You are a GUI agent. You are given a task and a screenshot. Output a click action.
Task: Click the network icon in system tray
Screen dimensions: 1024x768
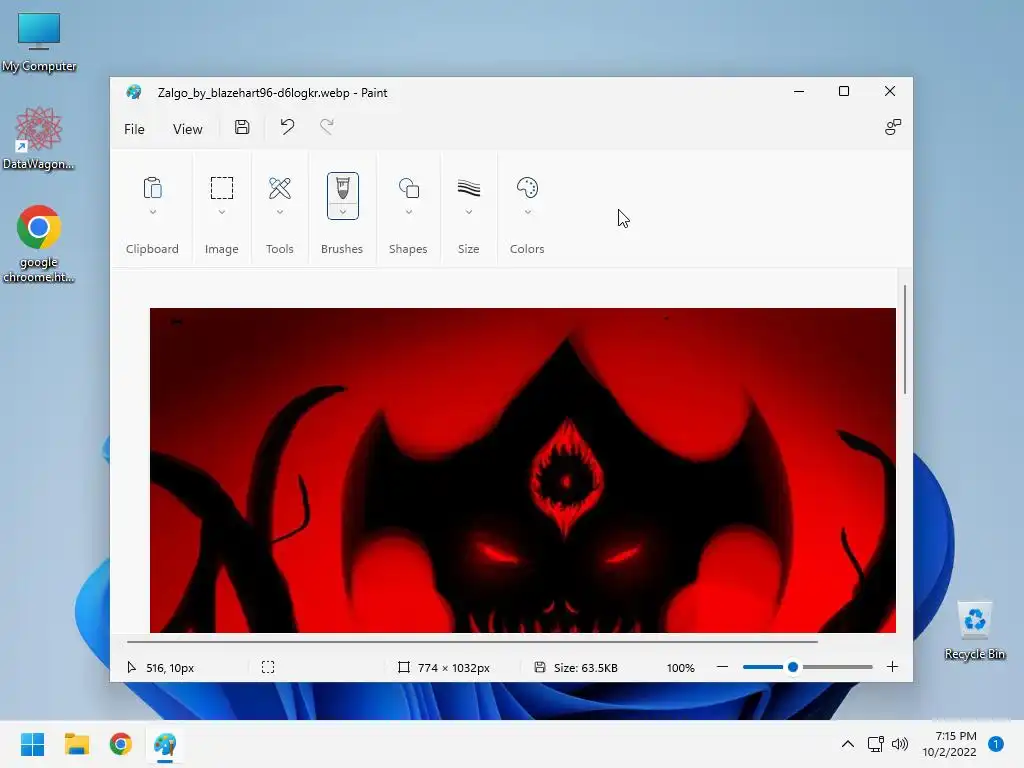pyautogui.click(x=875, y=744)
